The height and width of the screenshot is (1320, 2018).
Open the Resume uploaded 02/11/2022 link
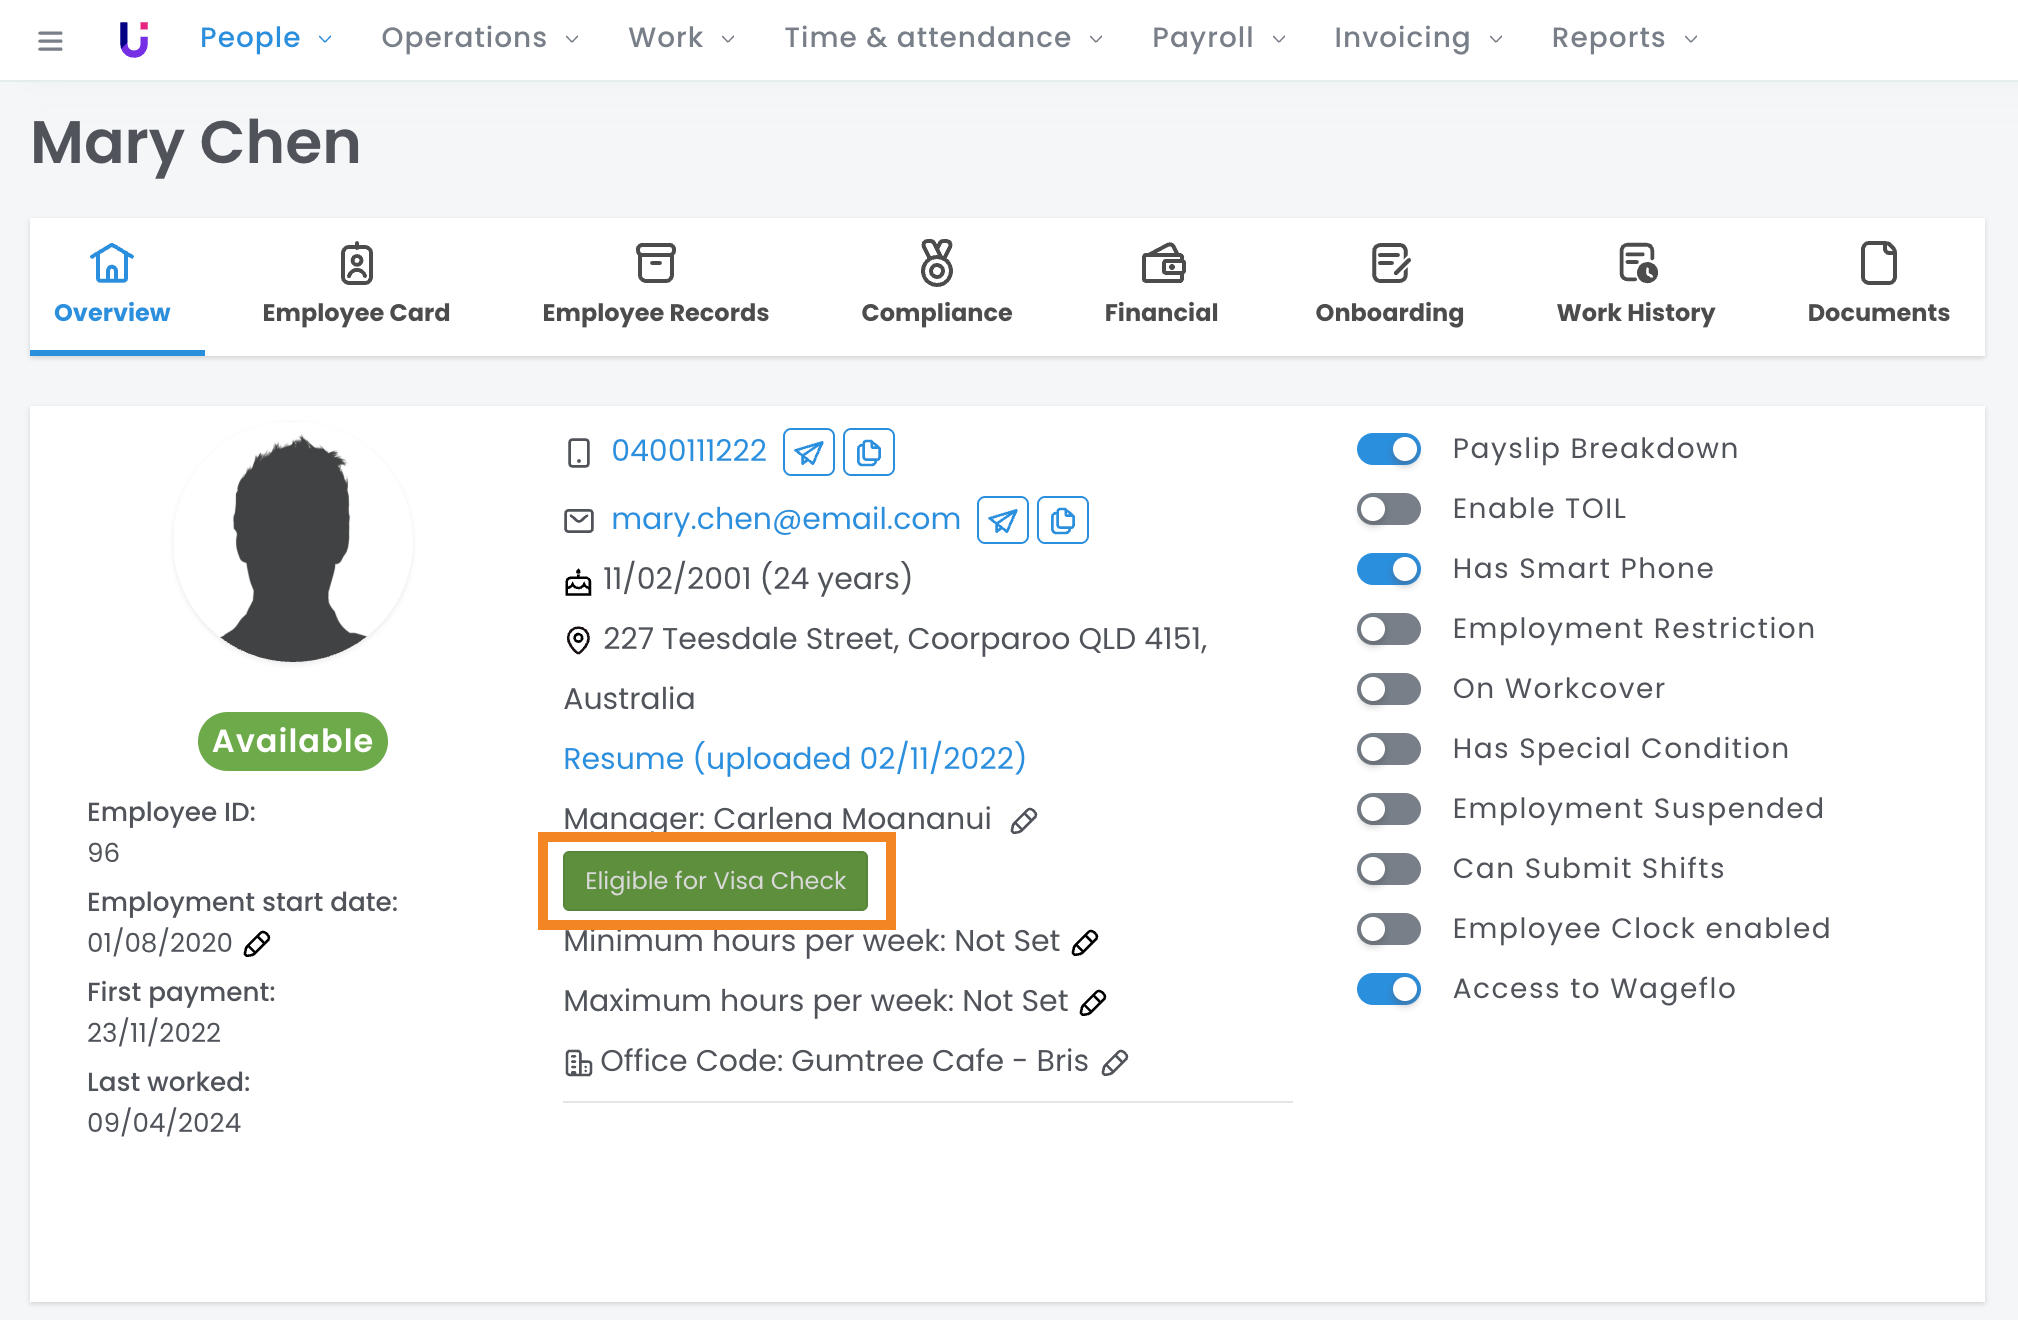click(794, 758)
